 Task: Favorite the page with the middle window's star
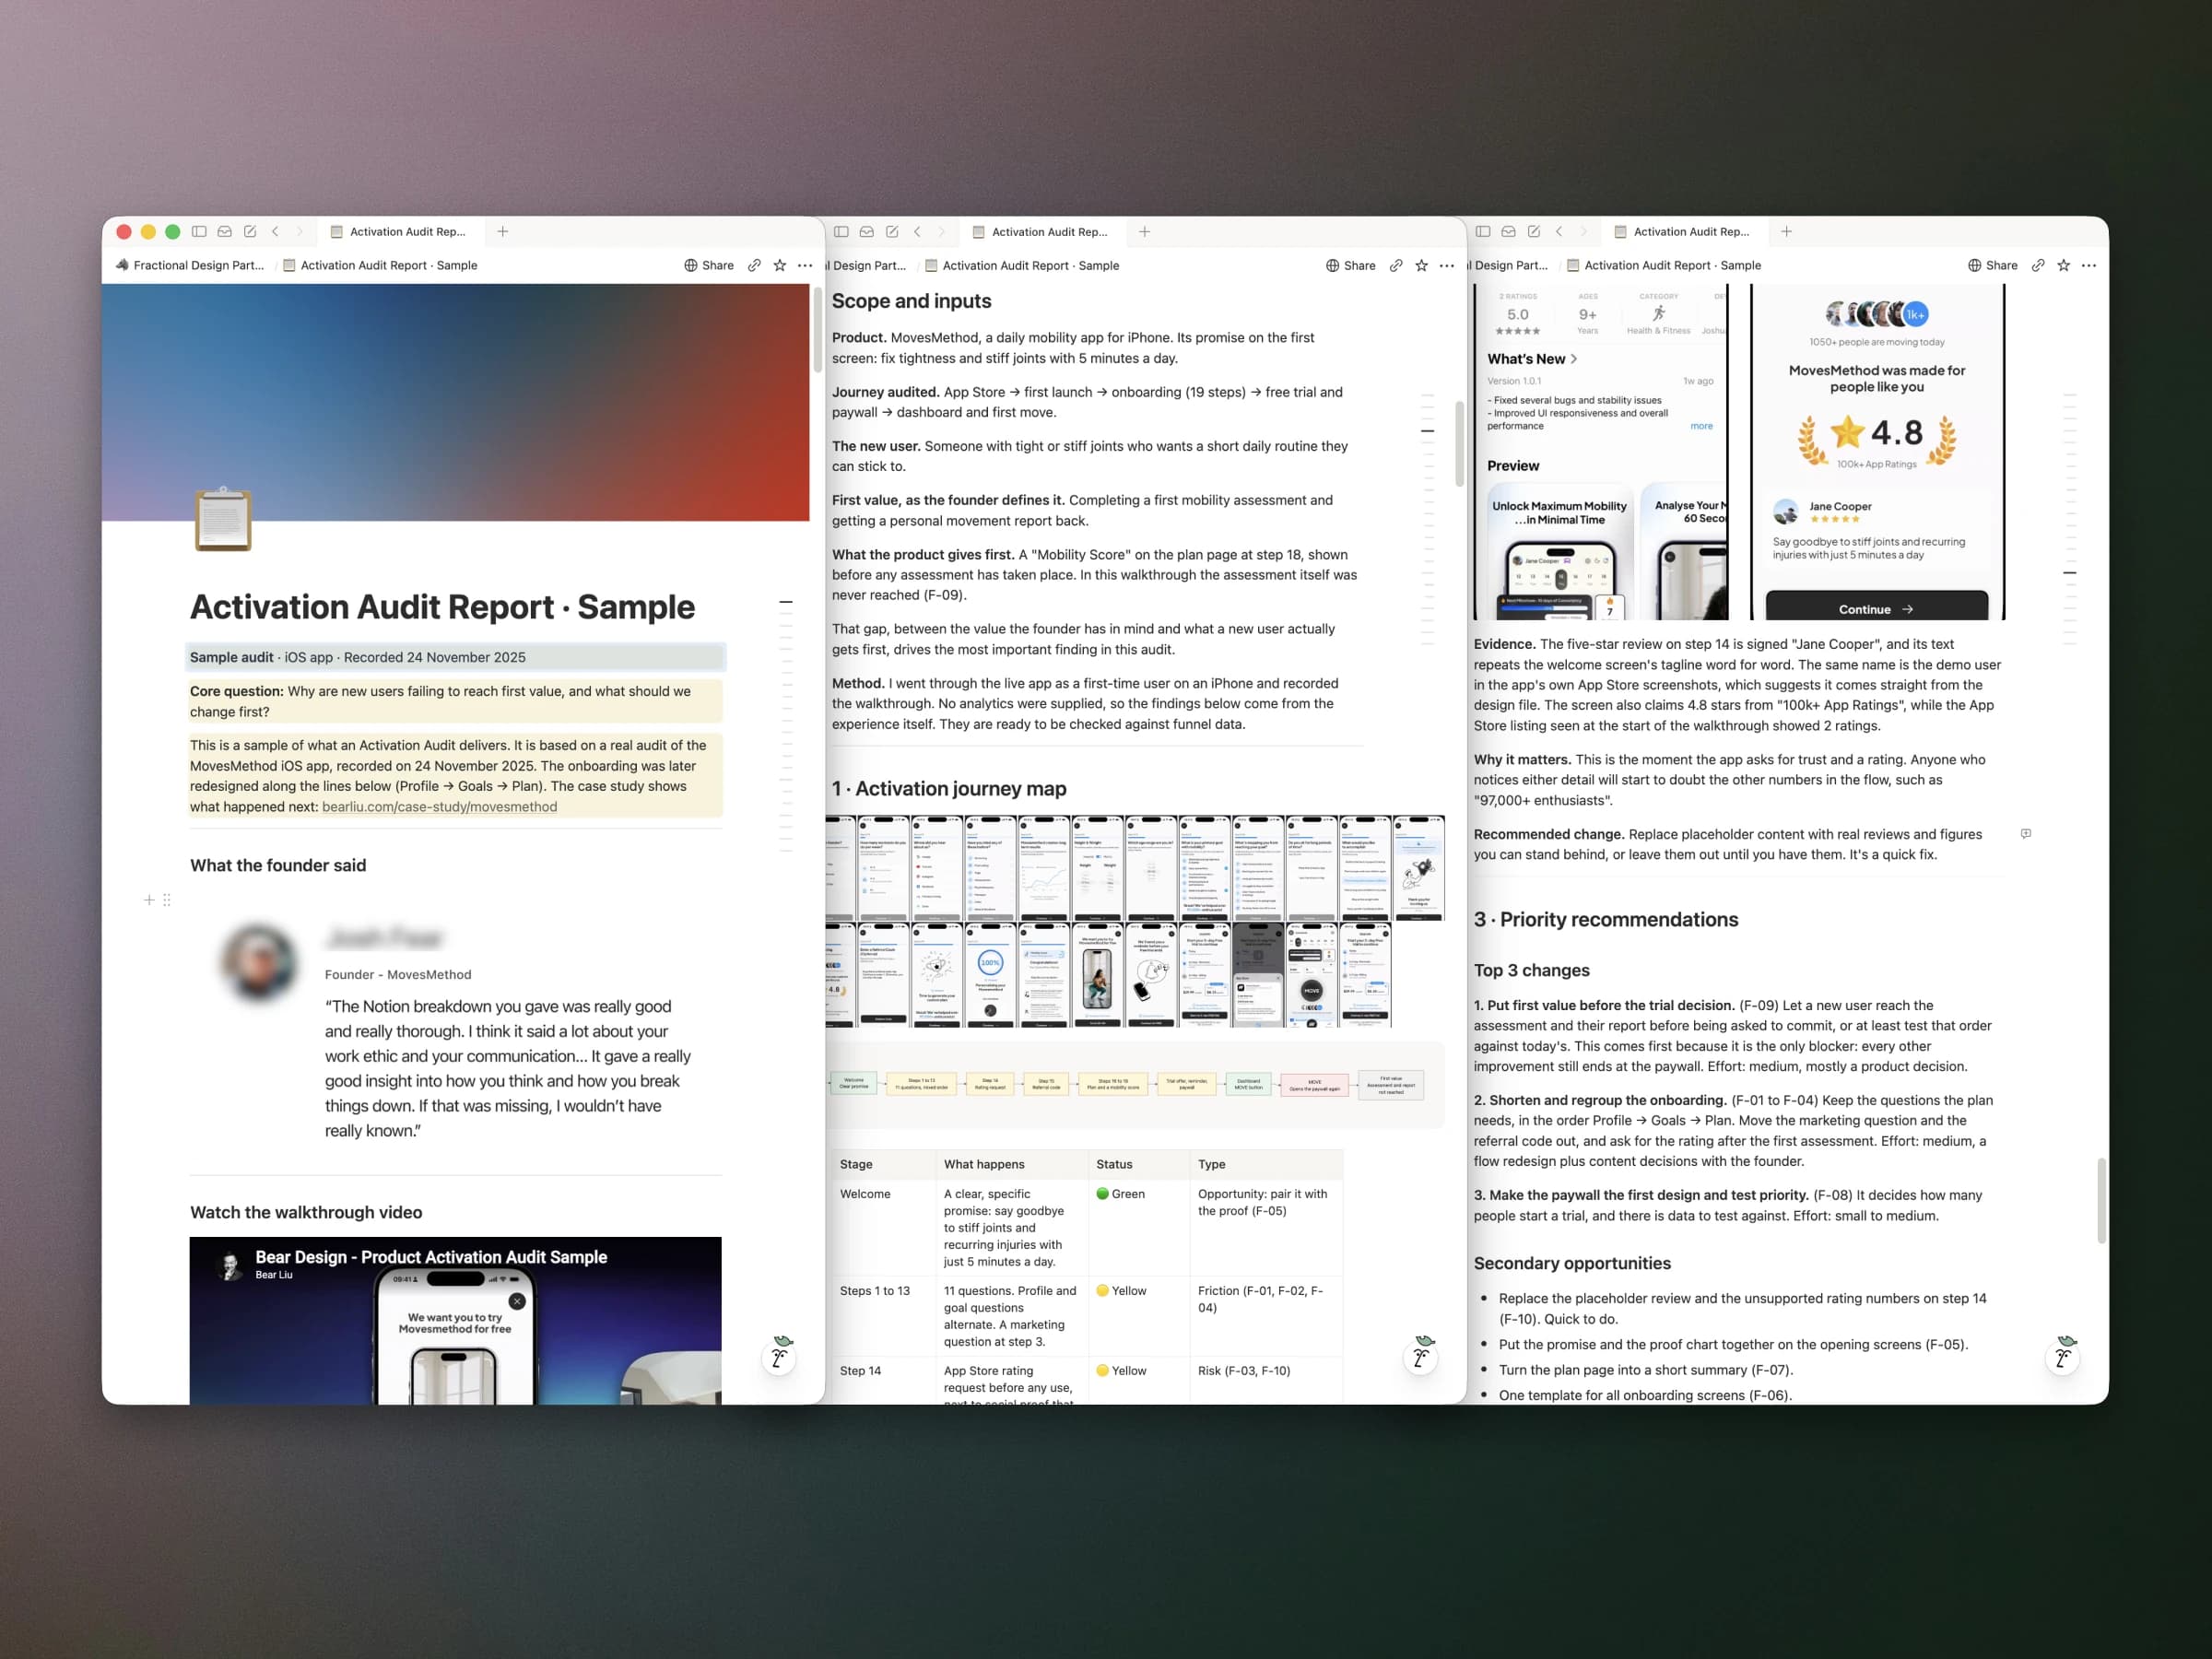click(x=1422, y=265)
